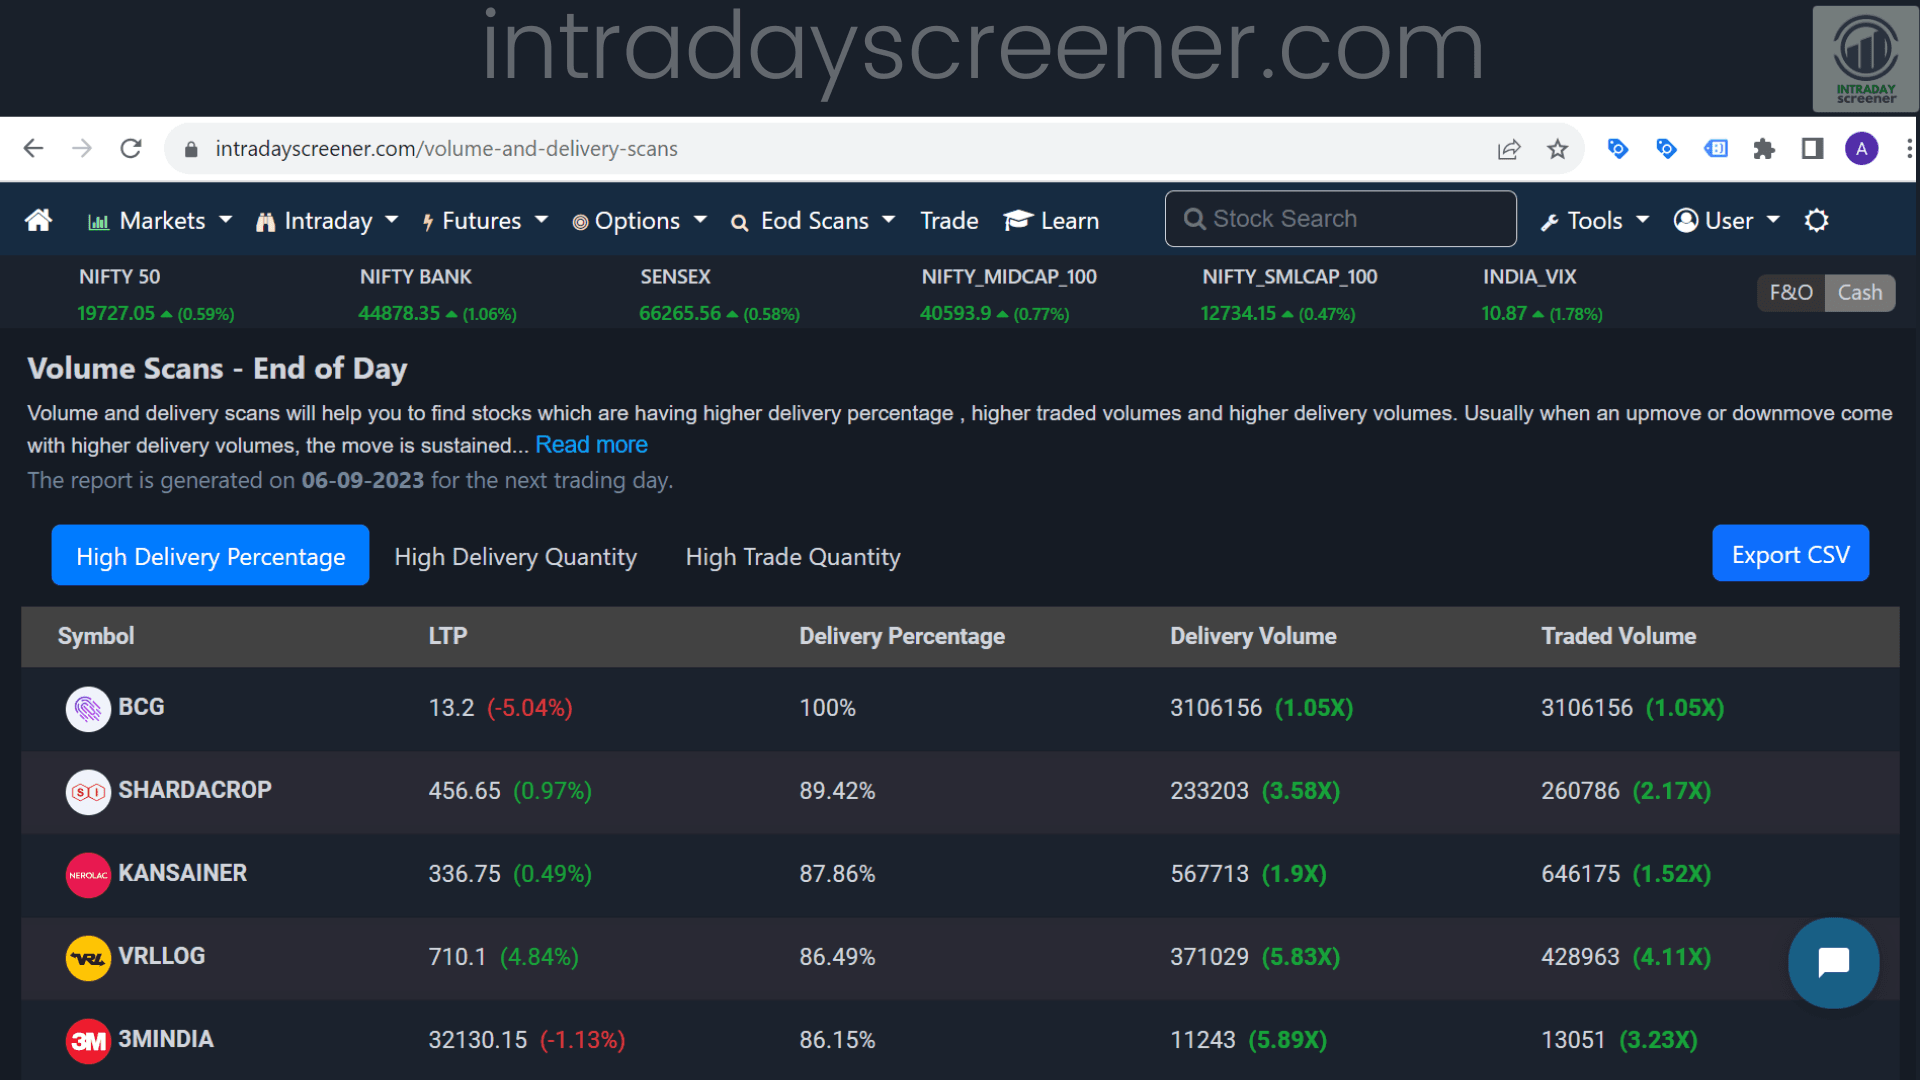Screen dimensions: 1920x1080
Task: Follow the Read more link
Action: 591,445
